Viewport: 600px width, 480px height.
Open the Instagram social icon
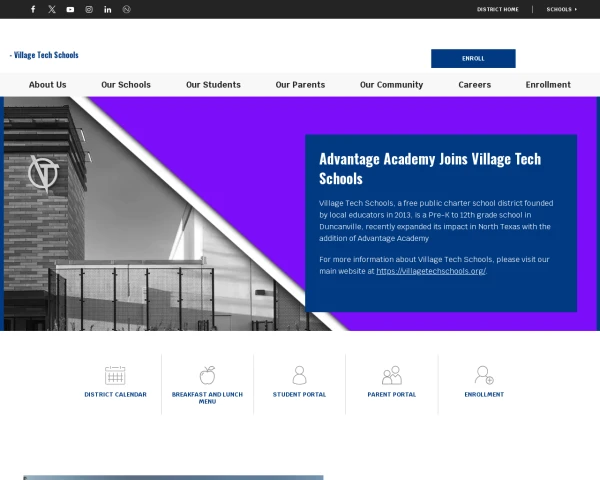click(89, 9)
